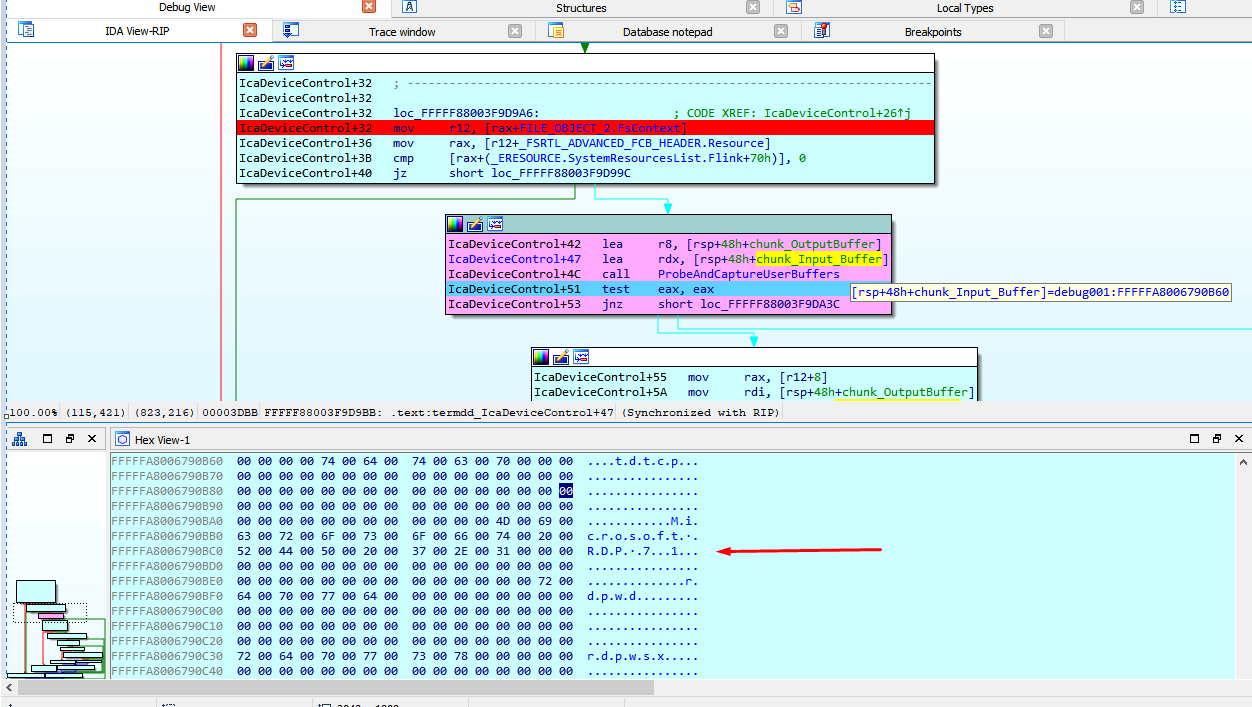Click hex row address FFFFFA8006790BF0
This screenshot has width=1252, height=707.
click(x=168, y=596)
